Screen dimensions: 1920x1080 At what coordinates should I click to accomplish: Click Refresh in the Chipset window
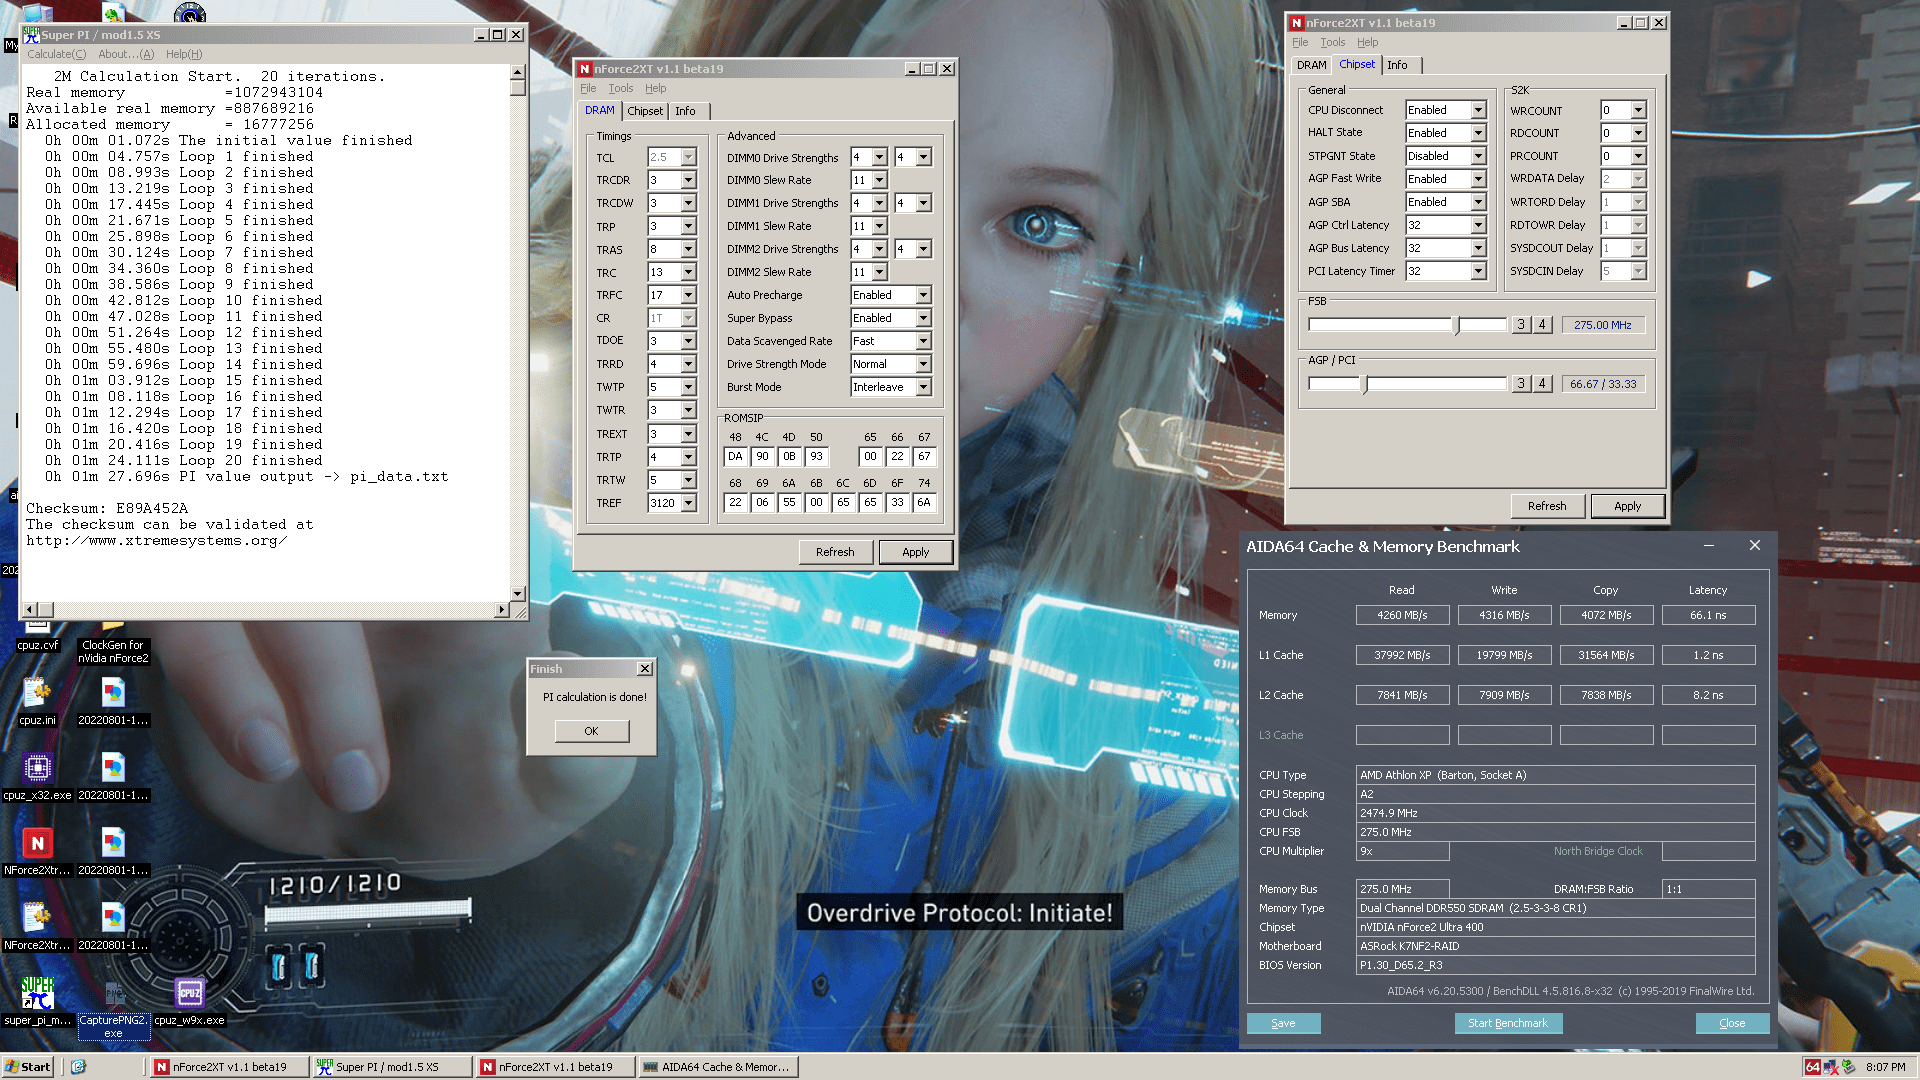1547,506
